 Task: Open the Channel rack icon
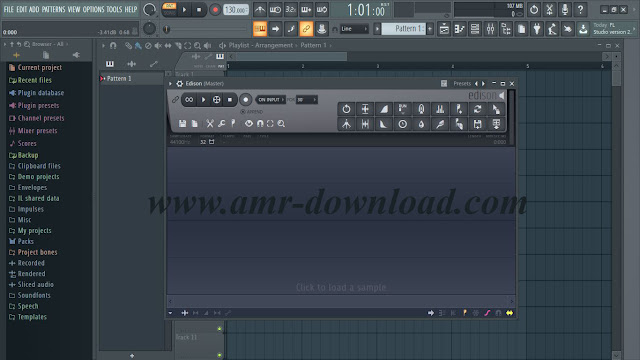475,29
